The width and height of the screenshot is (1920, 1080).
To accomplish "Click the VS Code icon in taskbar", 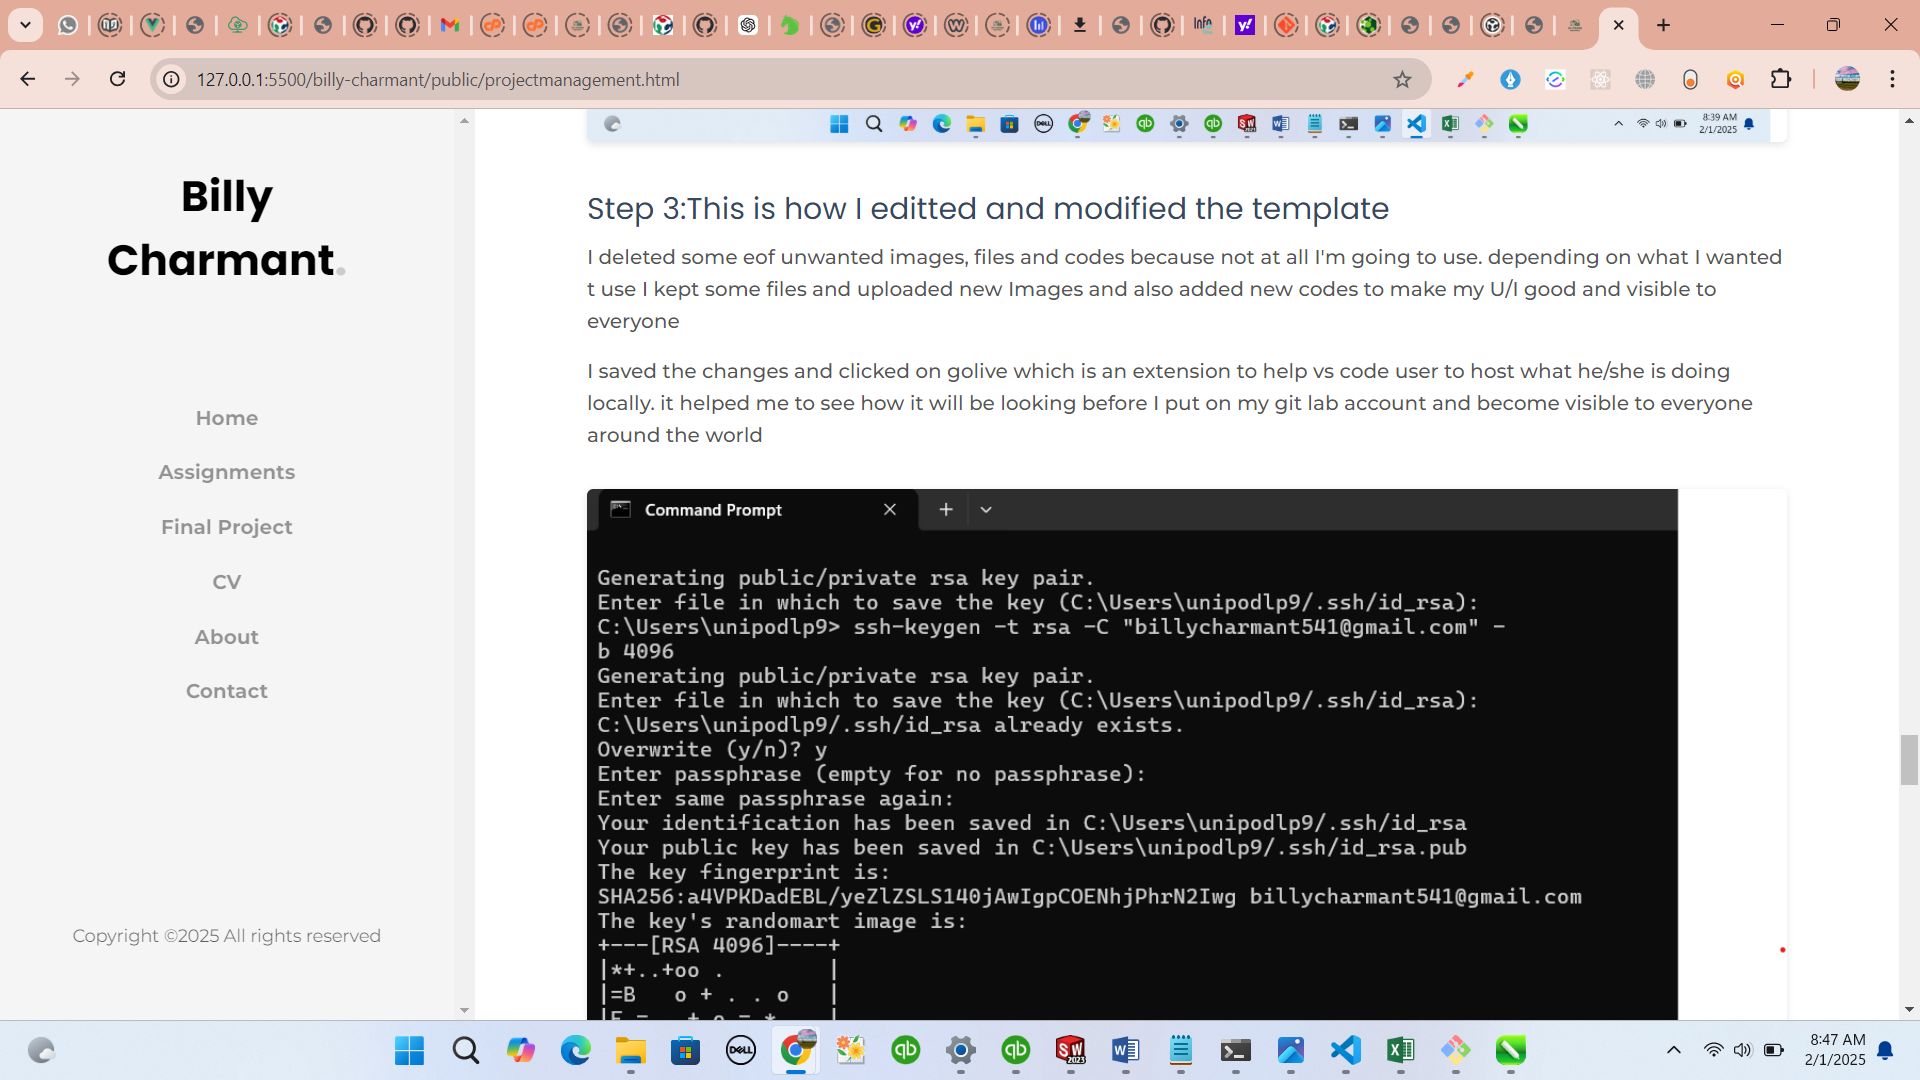I will [1345, 1050].
